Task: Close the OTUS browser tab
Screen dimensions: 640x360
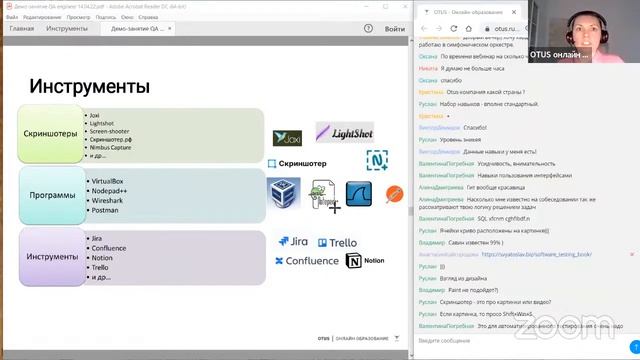Action: point(514,12)
